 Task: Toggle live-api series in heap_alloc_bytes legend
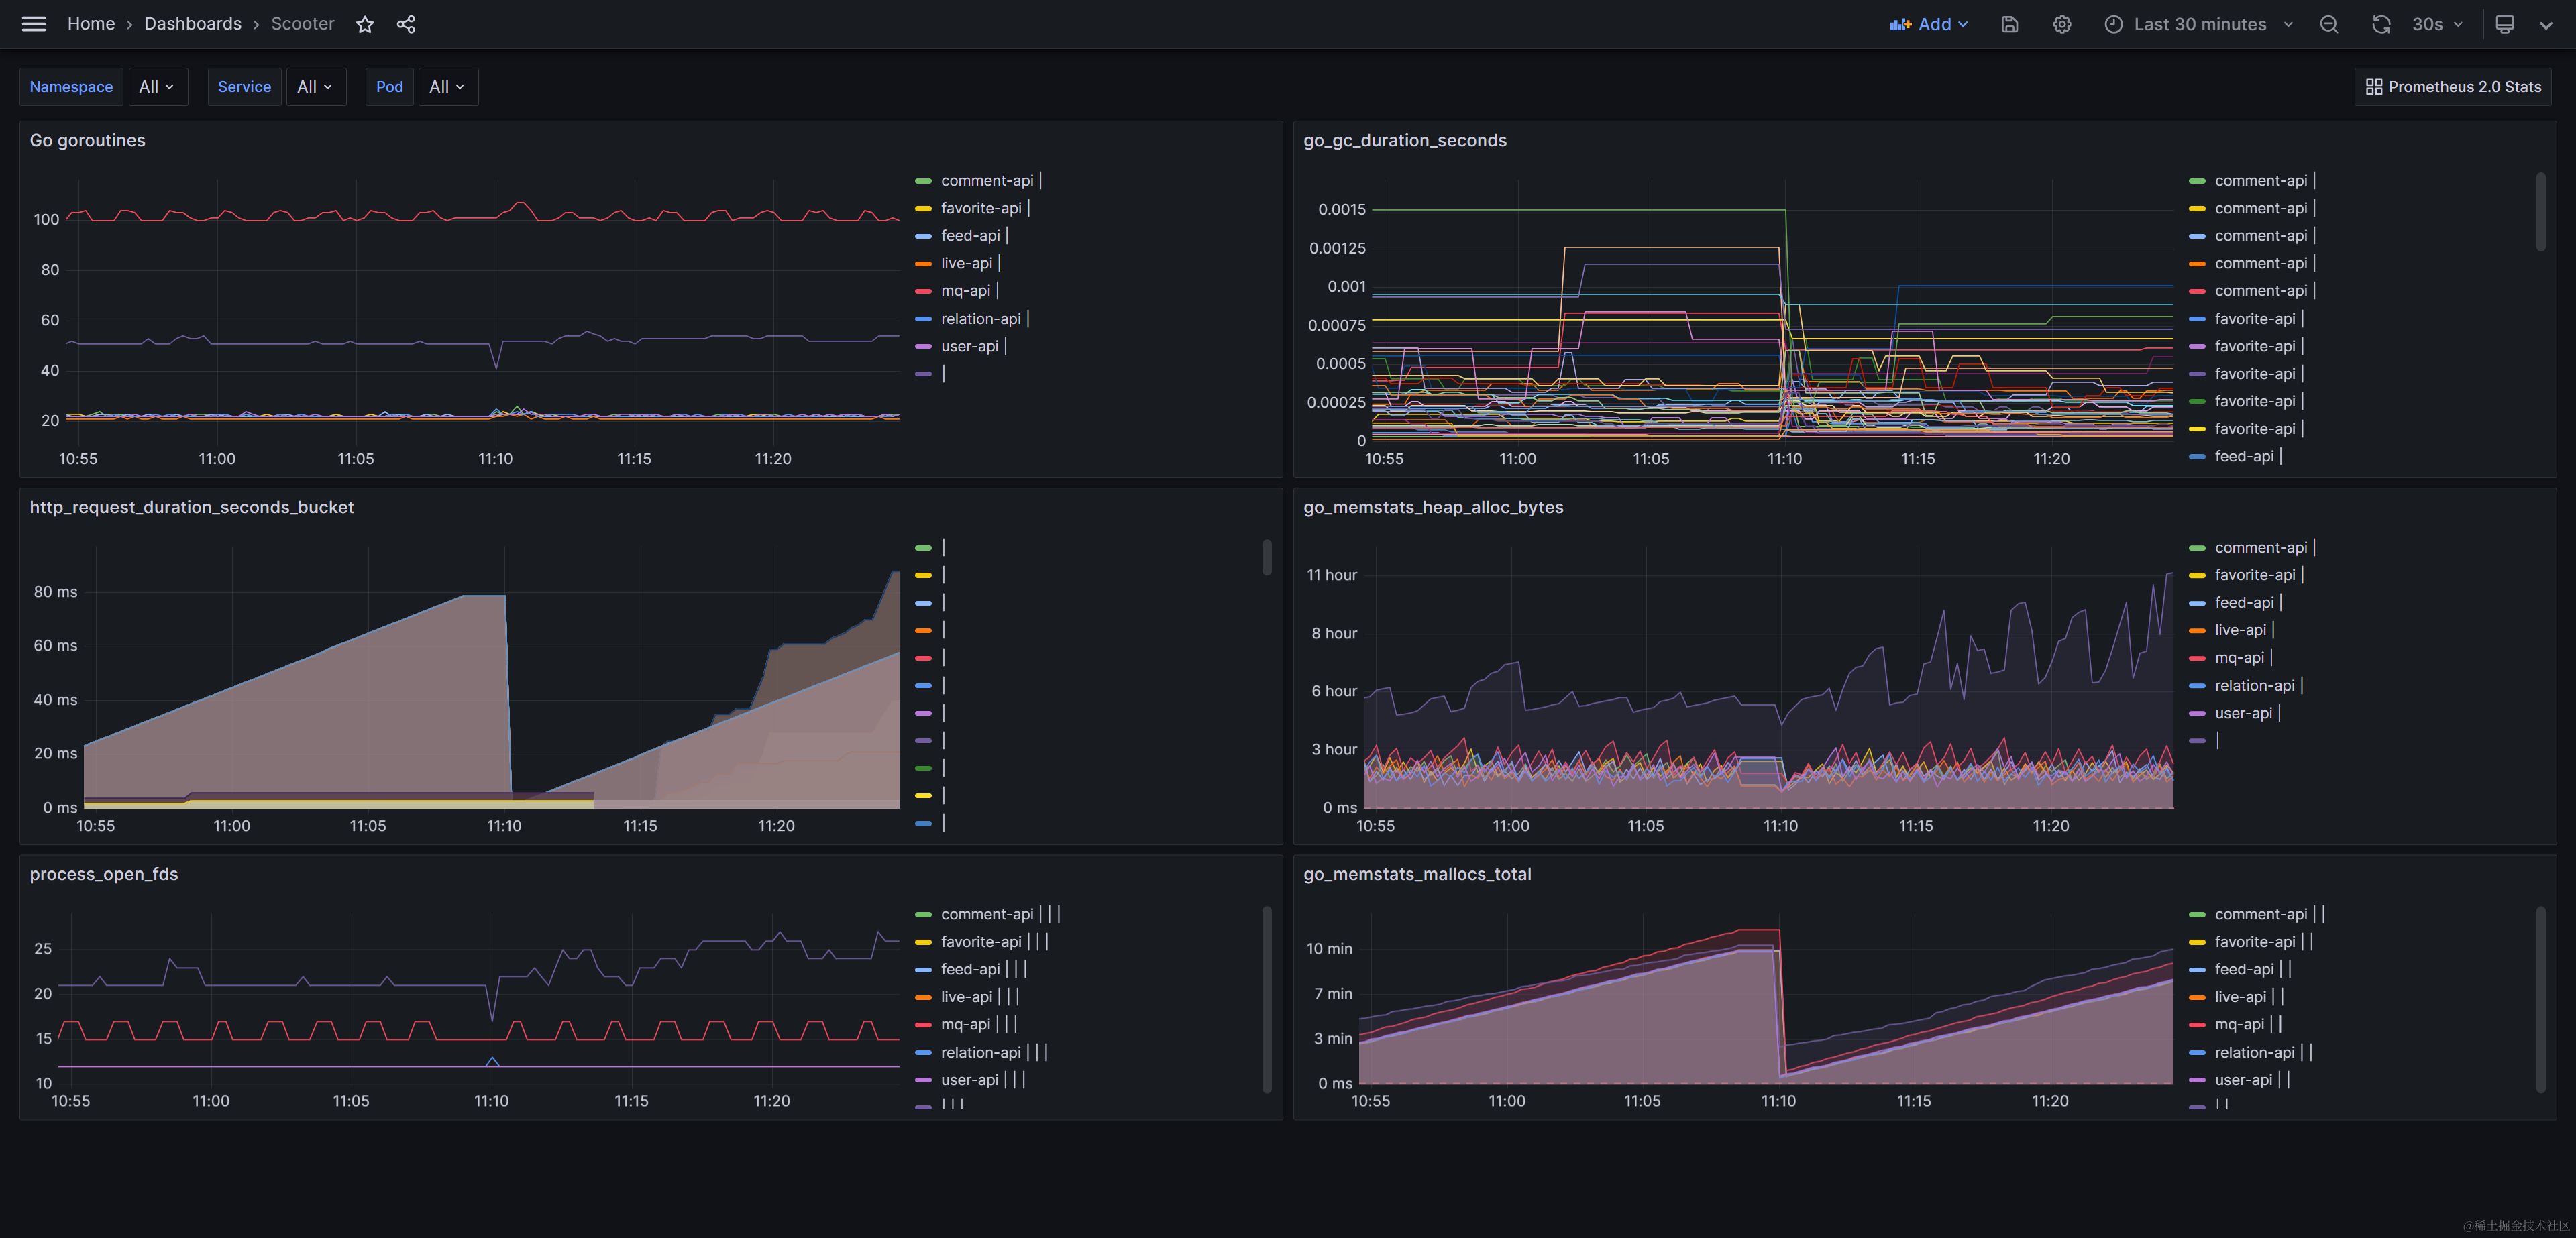pyautogui.click(x=2240, y=630)
